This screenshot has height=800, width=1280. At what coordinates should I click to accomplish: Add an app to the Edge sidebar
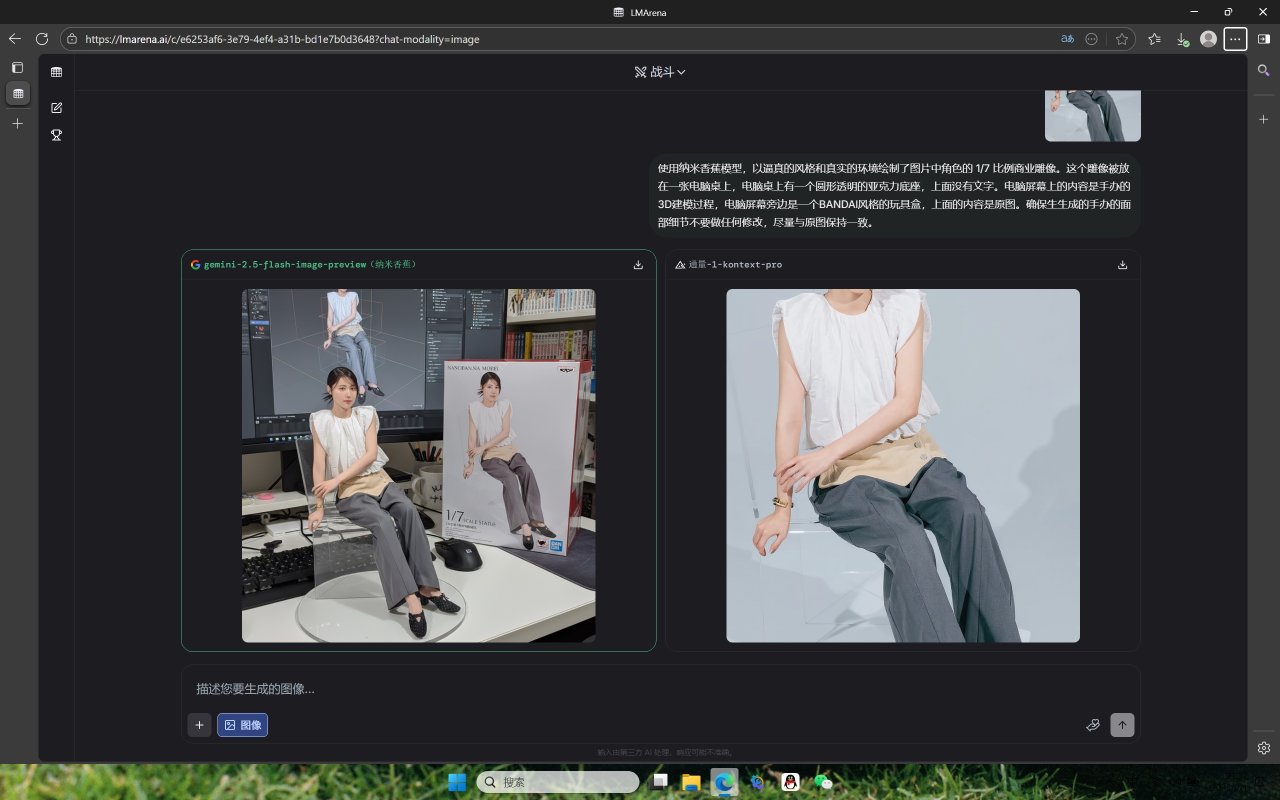(1264, 119)
